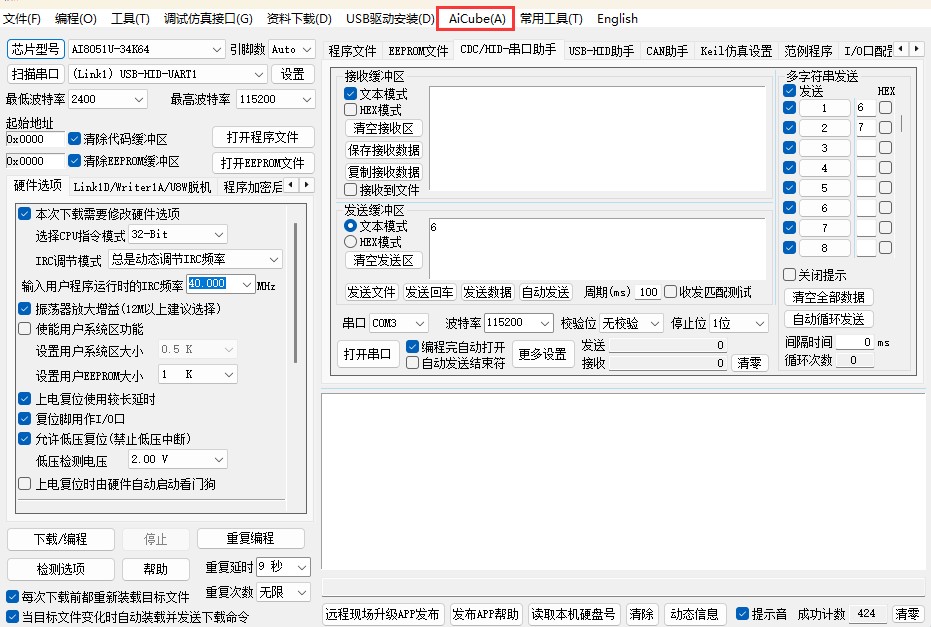This screenshot has height=627, width=931.
Task: Toggle the 提示音 checkbox
Action: coord(742,613)
